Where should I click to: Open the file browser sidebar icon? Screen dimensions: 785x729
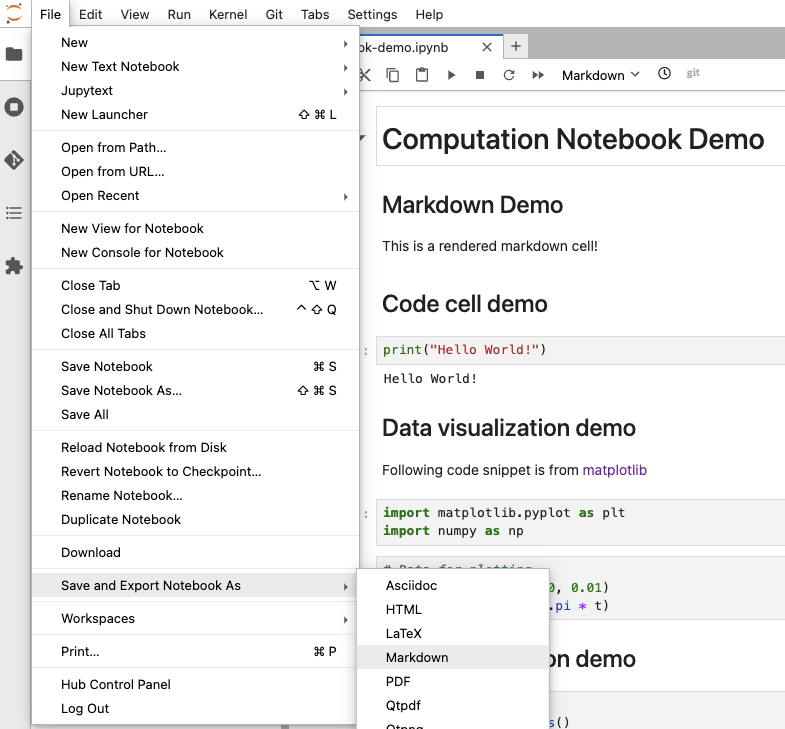(x=14, y=54)
